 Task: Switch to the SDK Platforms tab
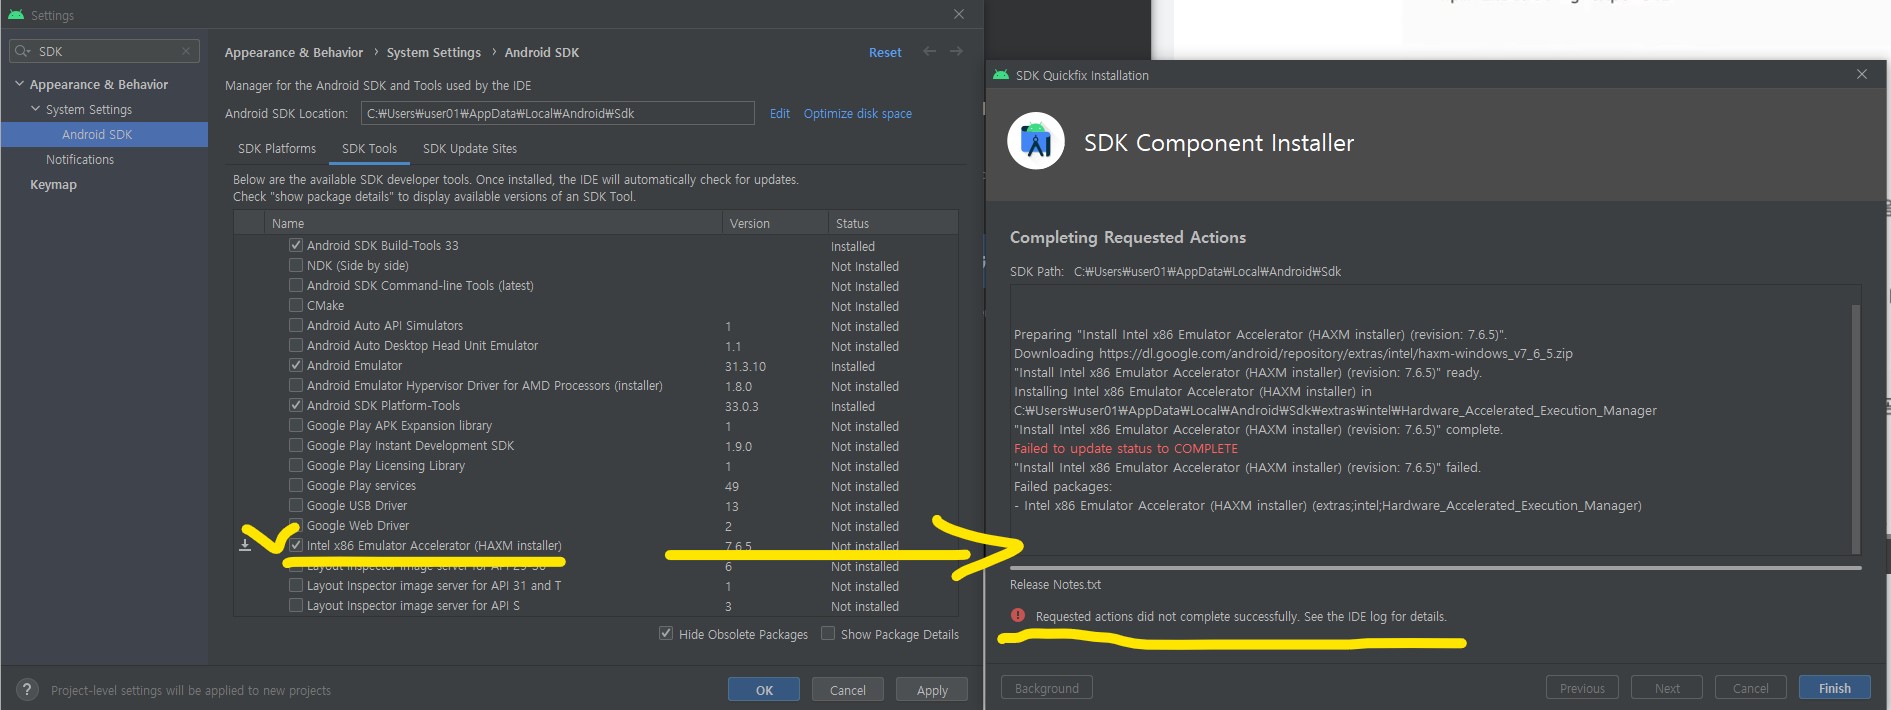(277, 148)
